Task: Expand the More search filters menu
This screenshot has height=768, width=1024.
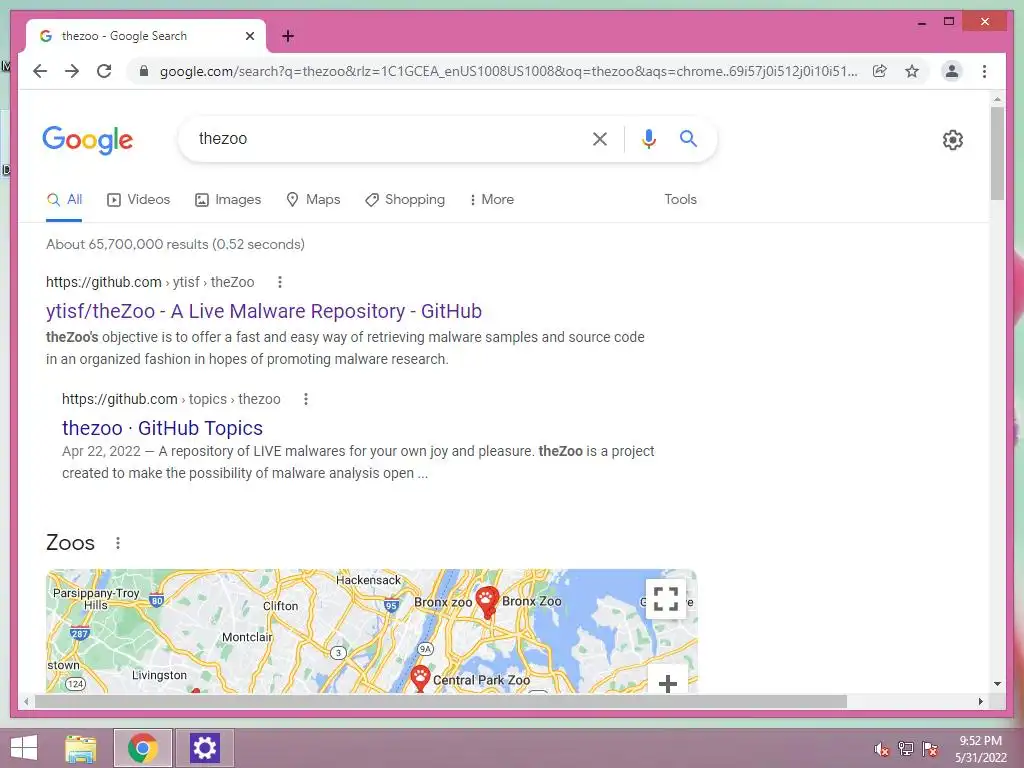Action: click(491, 200)
